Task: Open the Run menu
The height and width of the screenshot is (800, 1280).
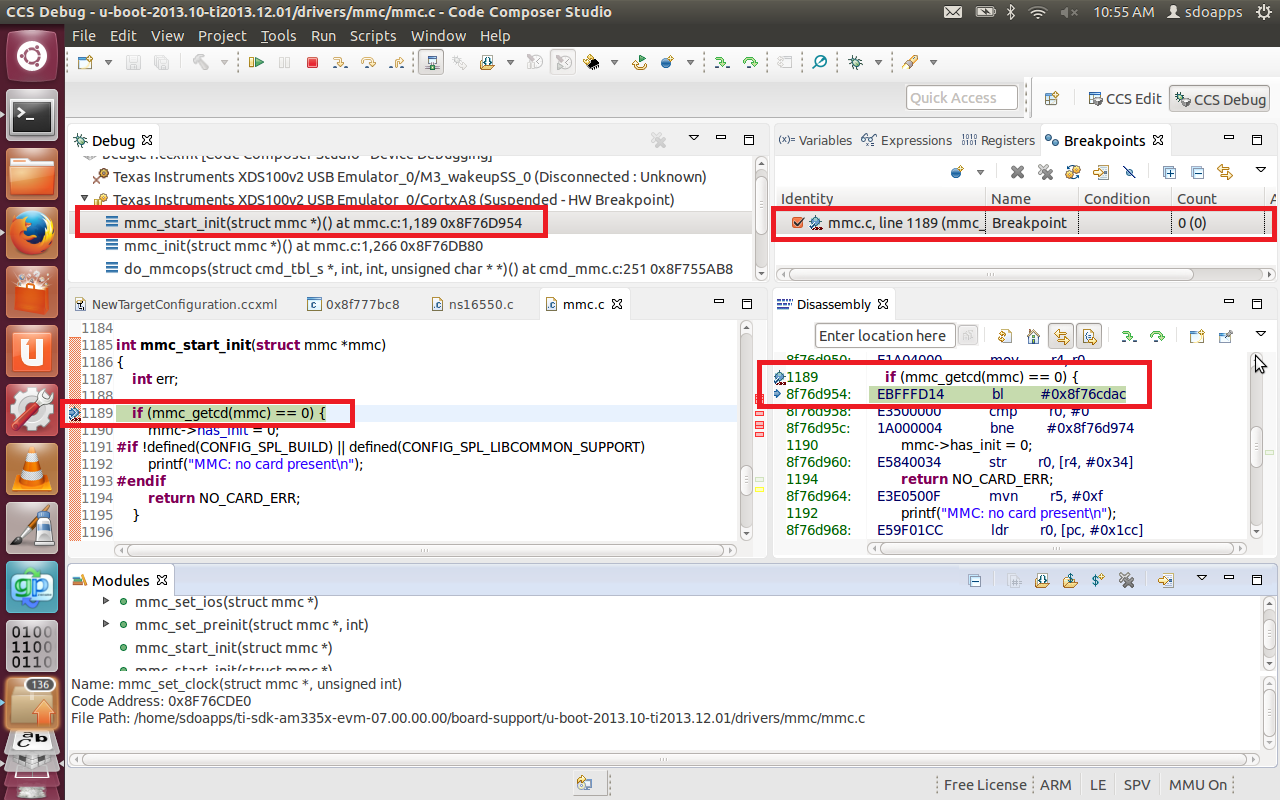Action: point(323,35)
